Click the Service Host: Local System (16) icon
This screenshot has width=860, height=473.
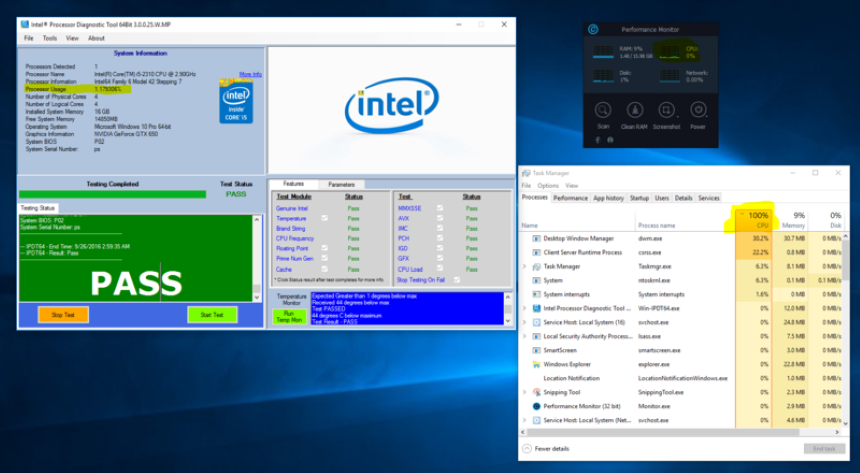[x=536, y=323]
